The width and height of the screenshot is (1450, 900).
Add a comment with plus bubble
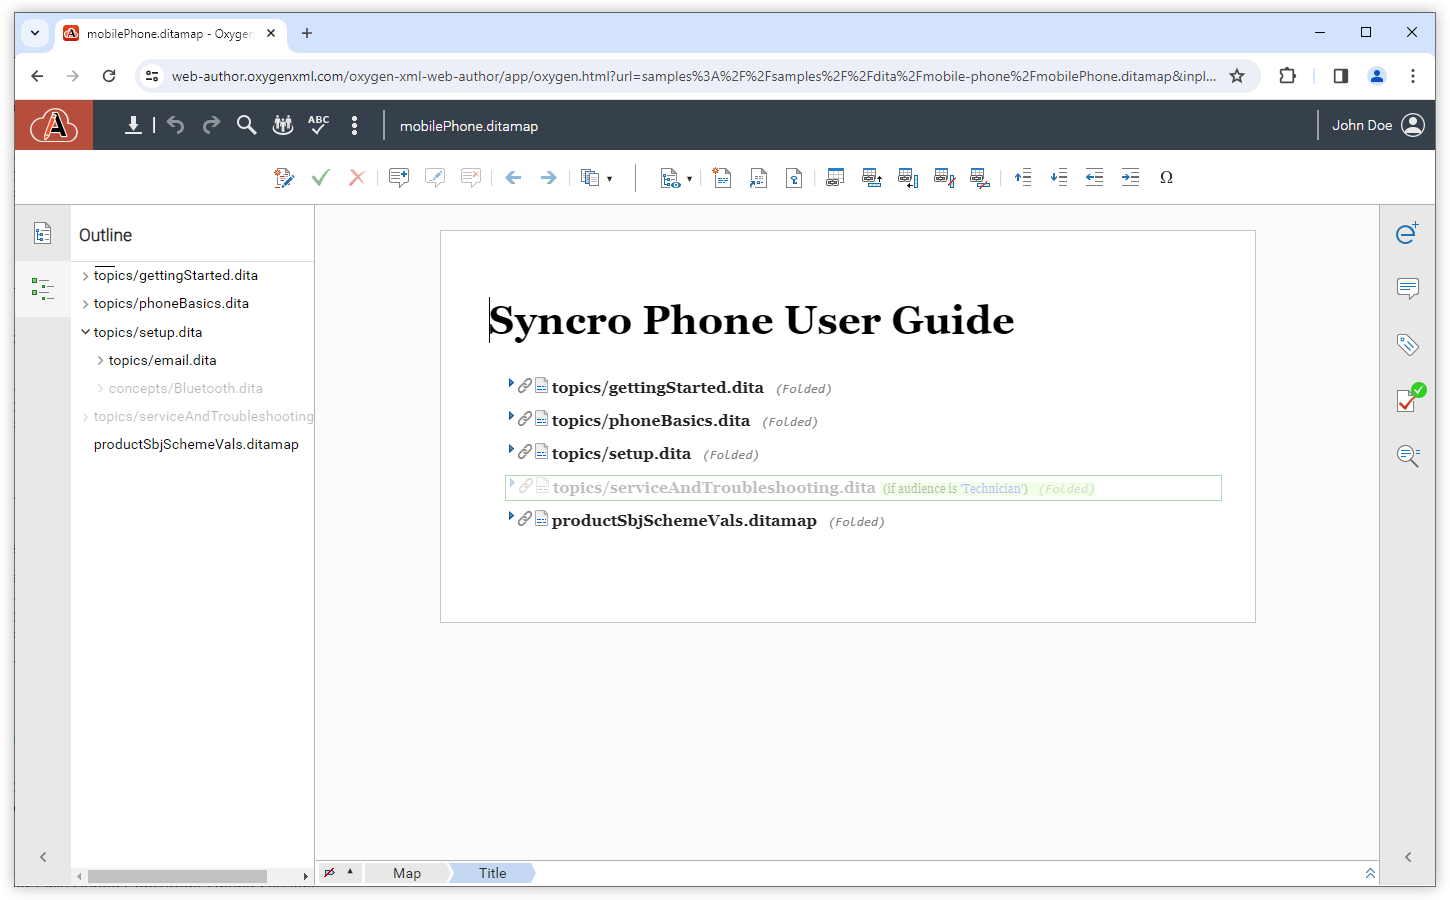coord(399,178)
